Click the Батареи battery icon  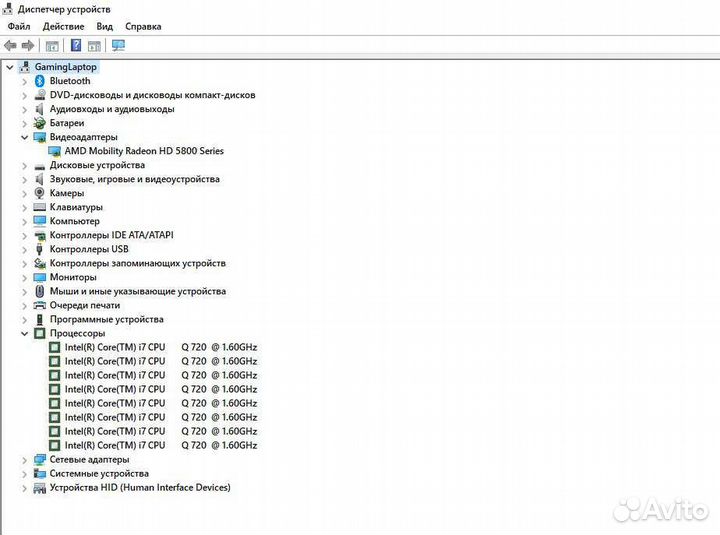pos(40,123)
